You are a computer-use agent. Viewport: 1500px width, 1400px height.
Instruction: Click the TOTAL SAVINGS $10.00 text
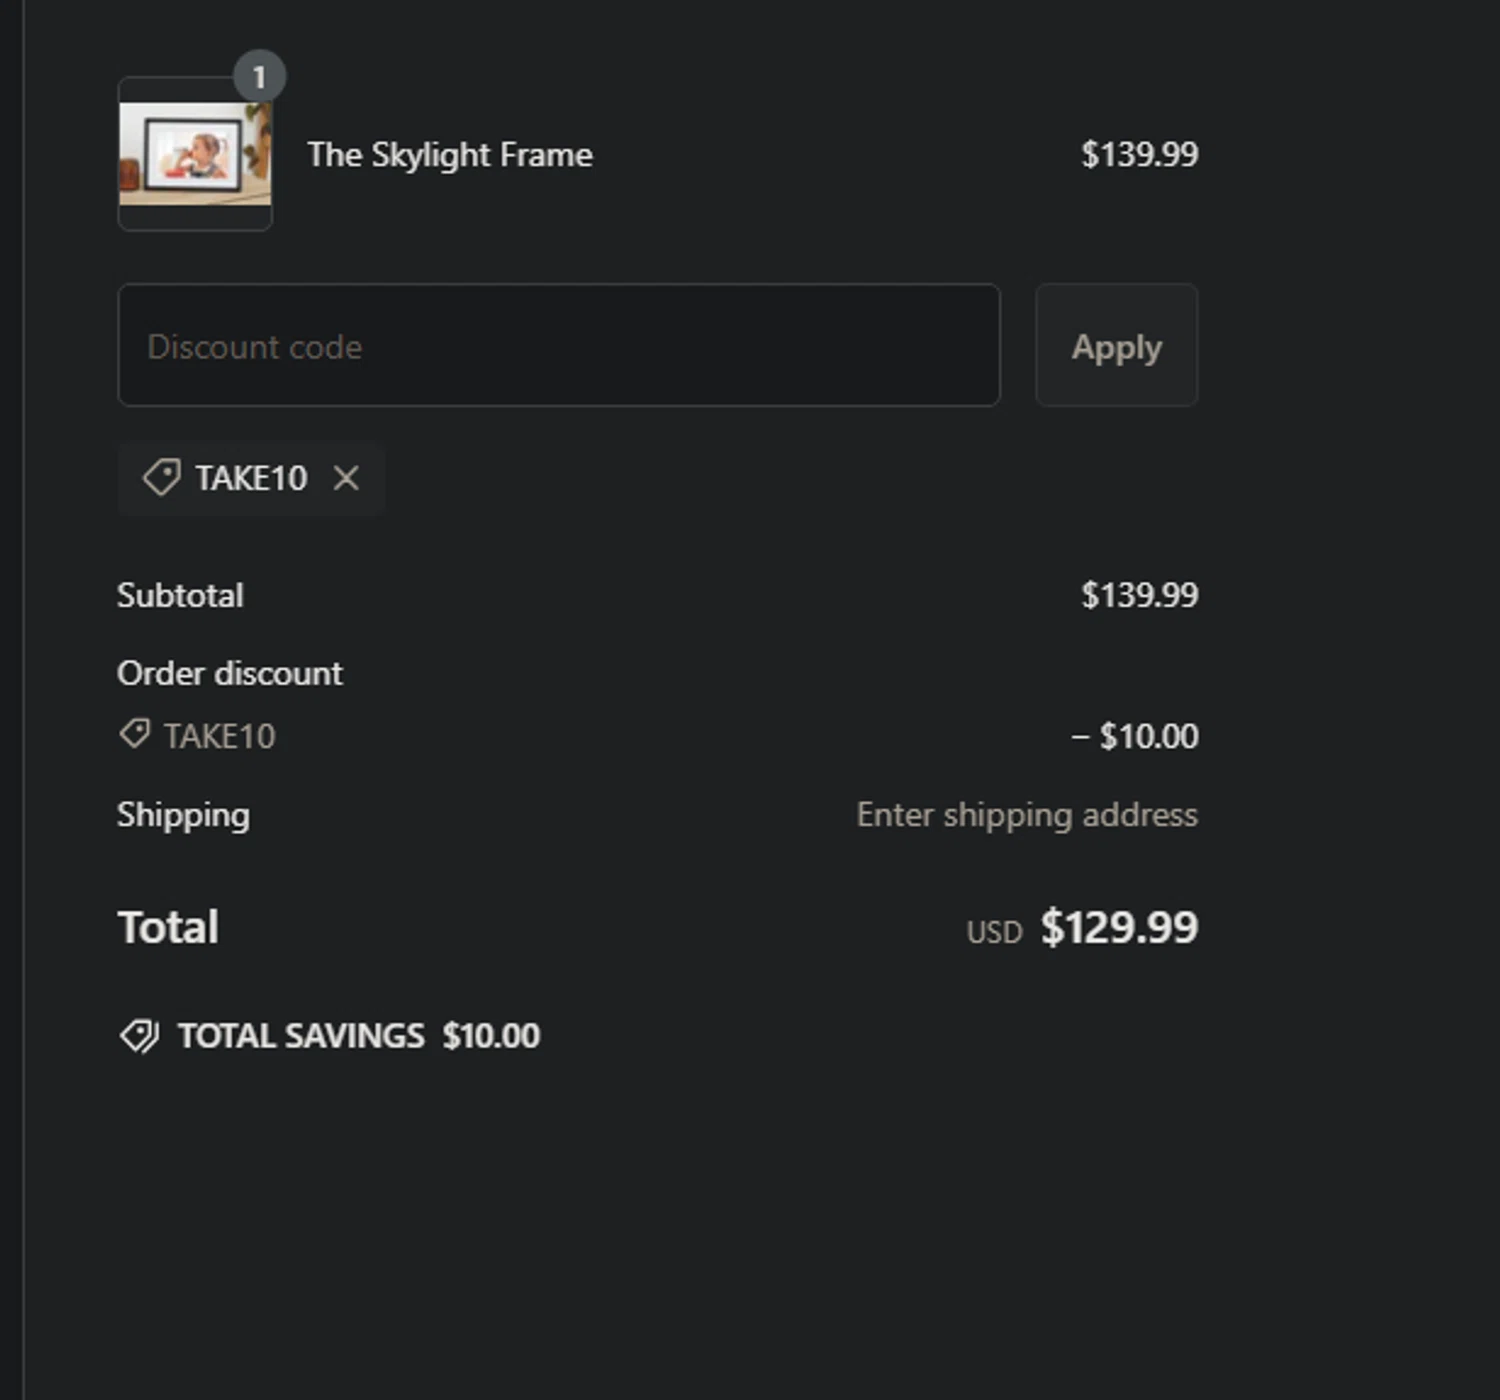pos(359,1036)
